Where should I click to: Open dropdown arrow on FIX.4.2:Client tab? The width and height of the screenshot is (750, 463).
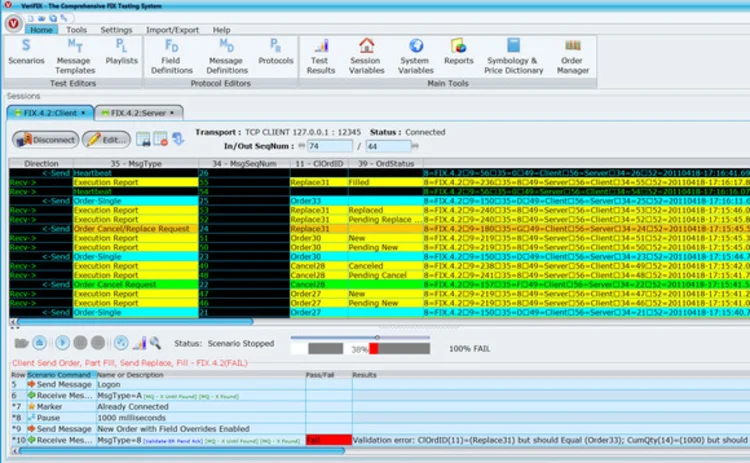coord(83,113)
